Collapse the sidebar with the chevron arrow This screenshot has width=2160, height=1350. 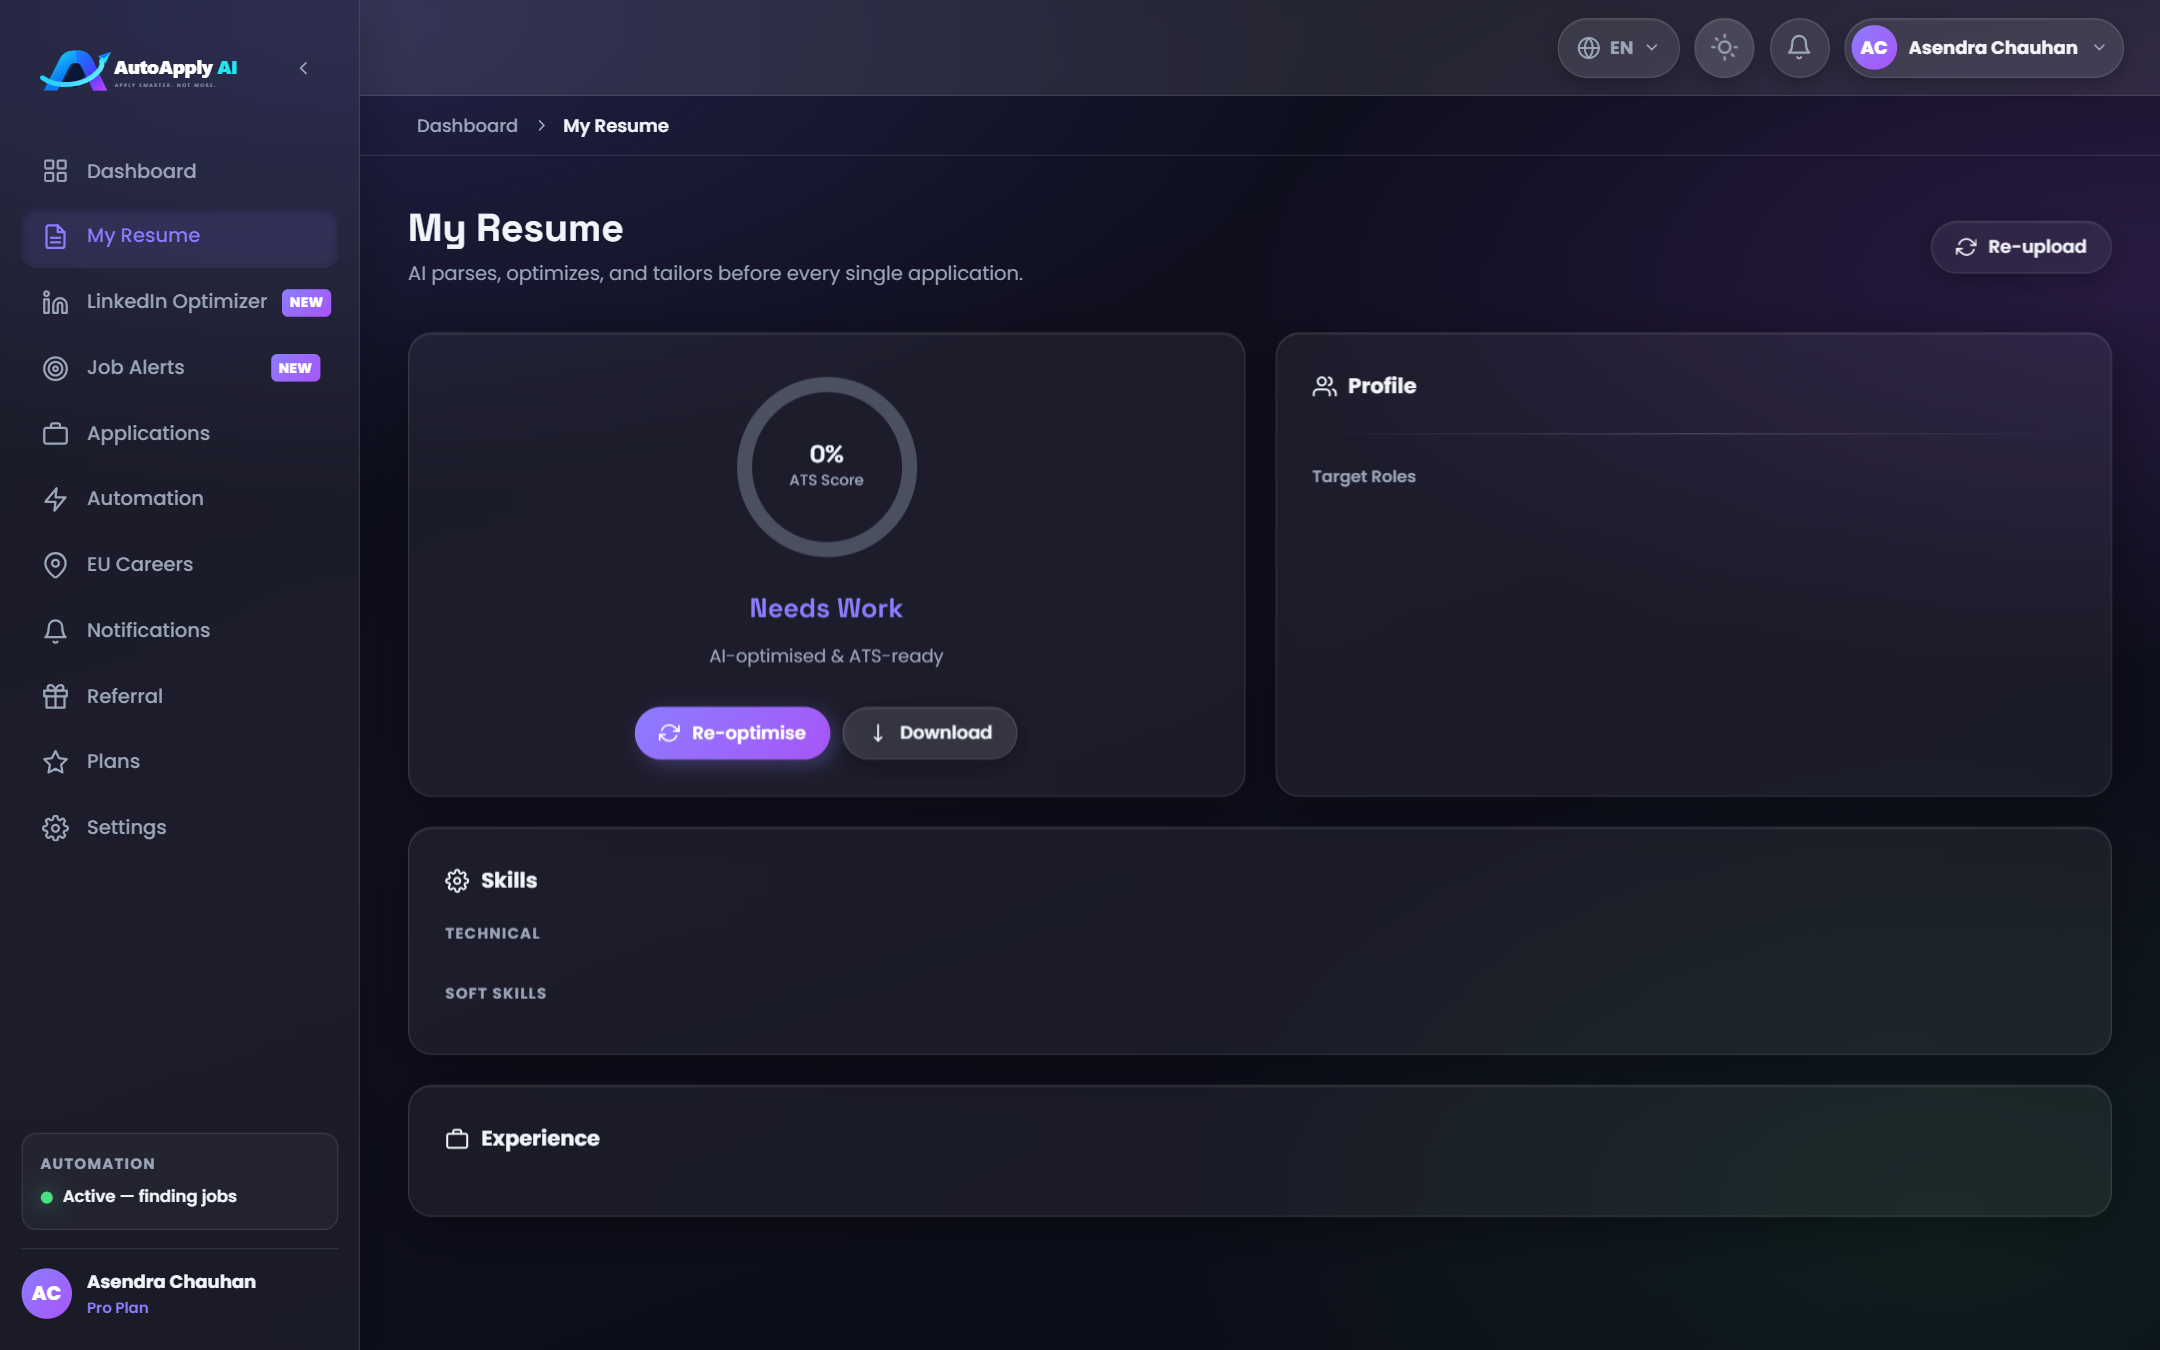[304, 68]
